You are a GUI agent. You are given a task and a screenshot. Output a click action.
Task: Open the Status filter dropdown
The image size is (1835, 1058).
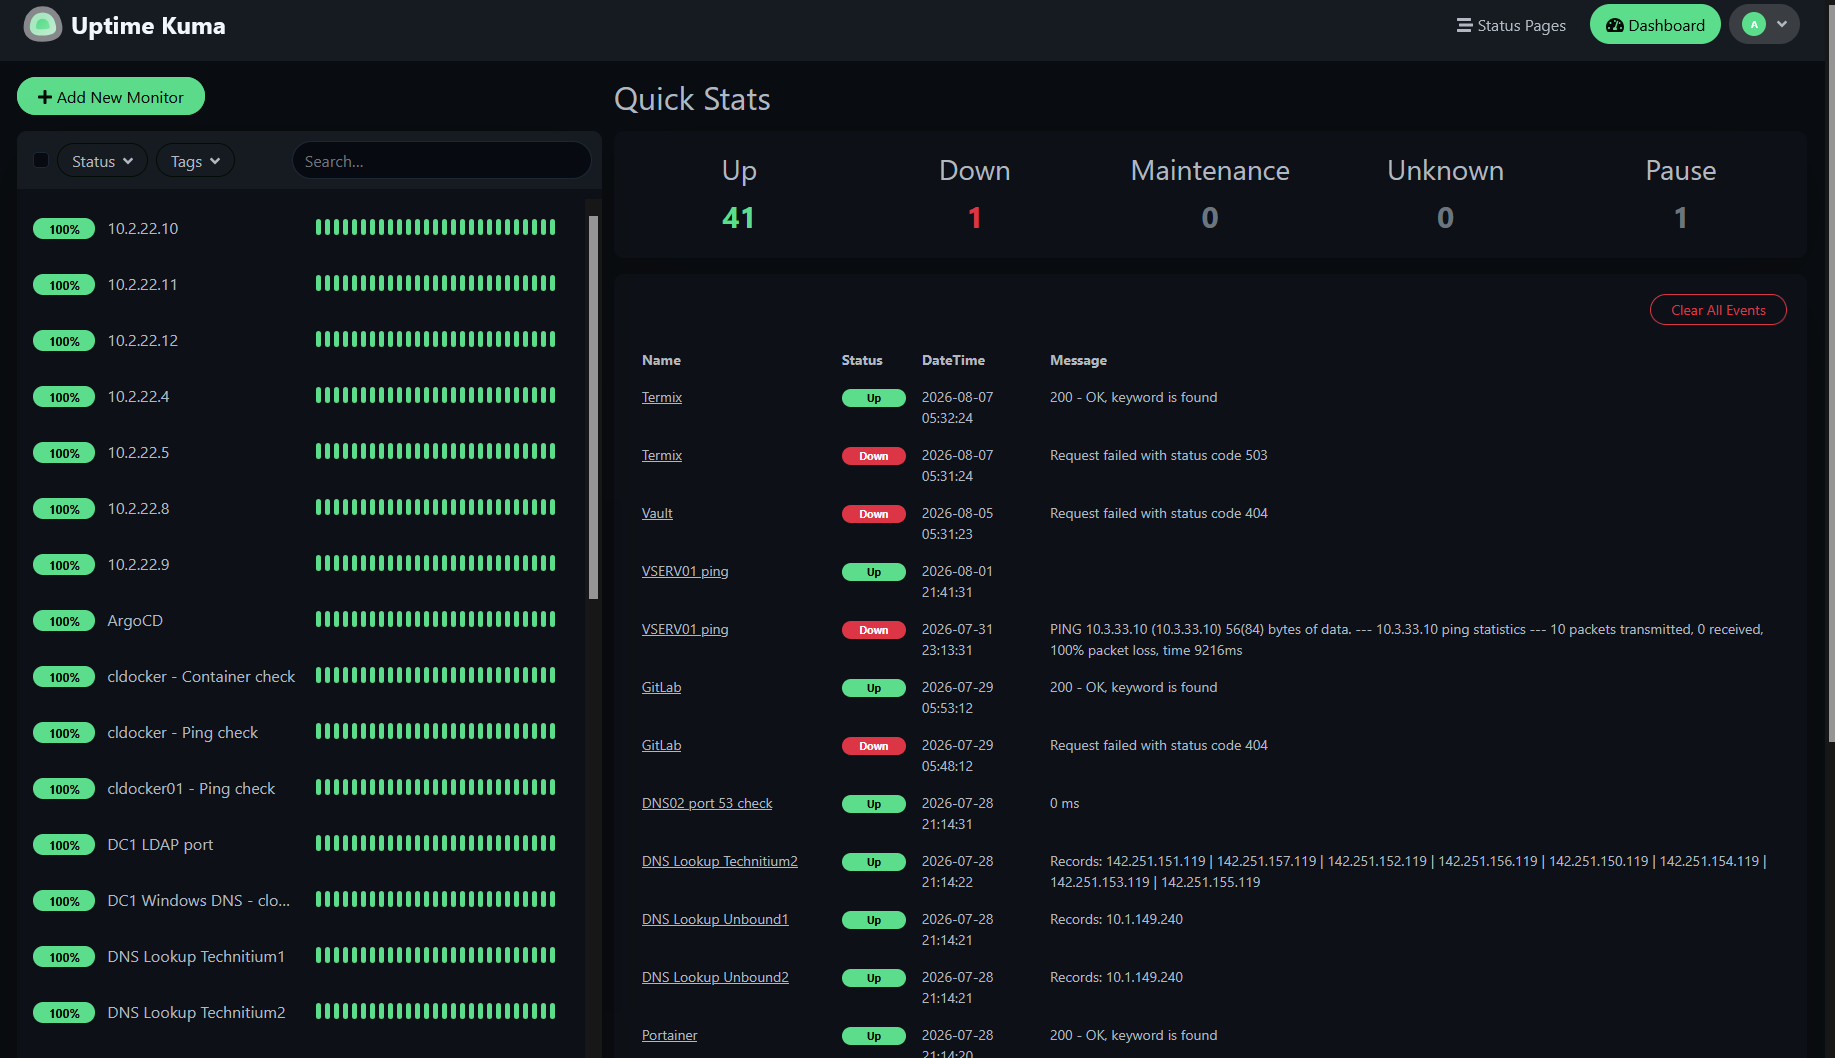pos(102,161)
